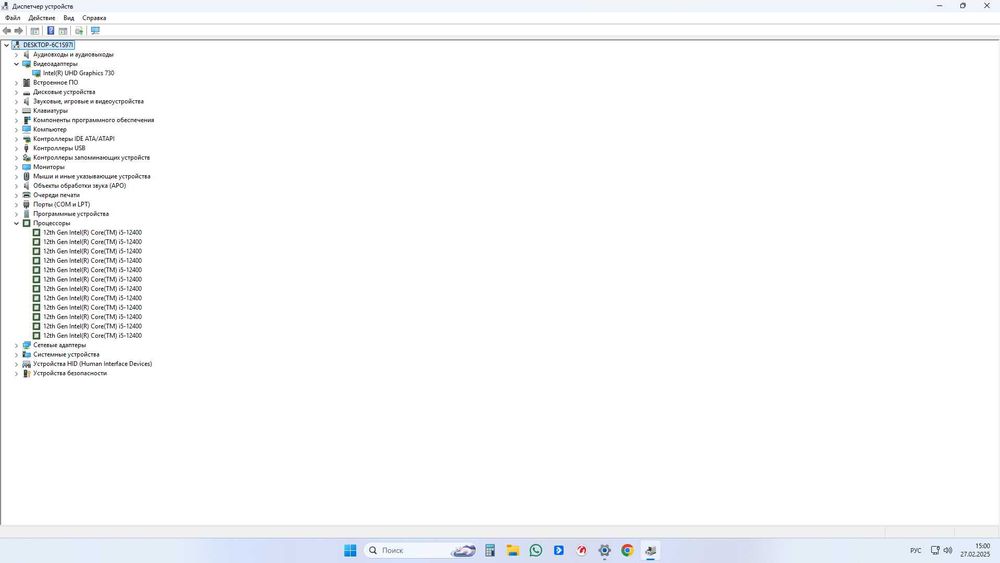The height and width of the screenshot is (563, 1000).
Task: Click the Контроллеры USB plug icon
Action: [26, 148]
